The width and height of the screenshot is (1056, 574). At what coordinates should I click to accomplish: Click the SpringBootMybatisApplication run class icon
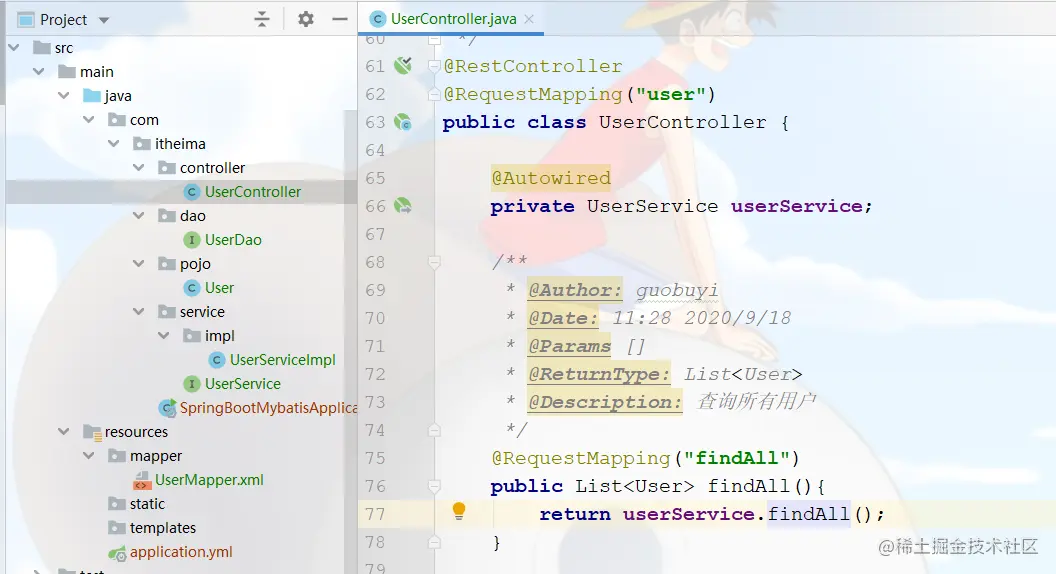coord(167,408)
